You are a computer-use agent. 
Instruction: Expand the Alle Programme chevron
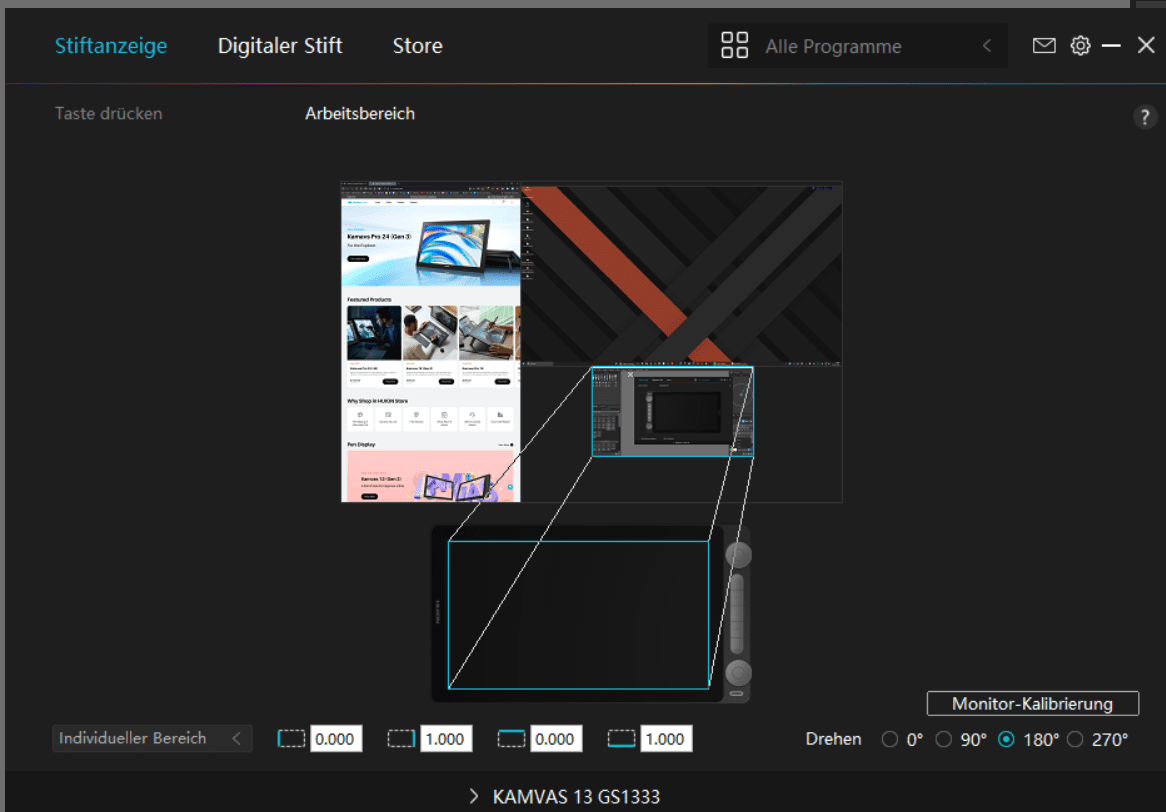click(x=985, y=45)
